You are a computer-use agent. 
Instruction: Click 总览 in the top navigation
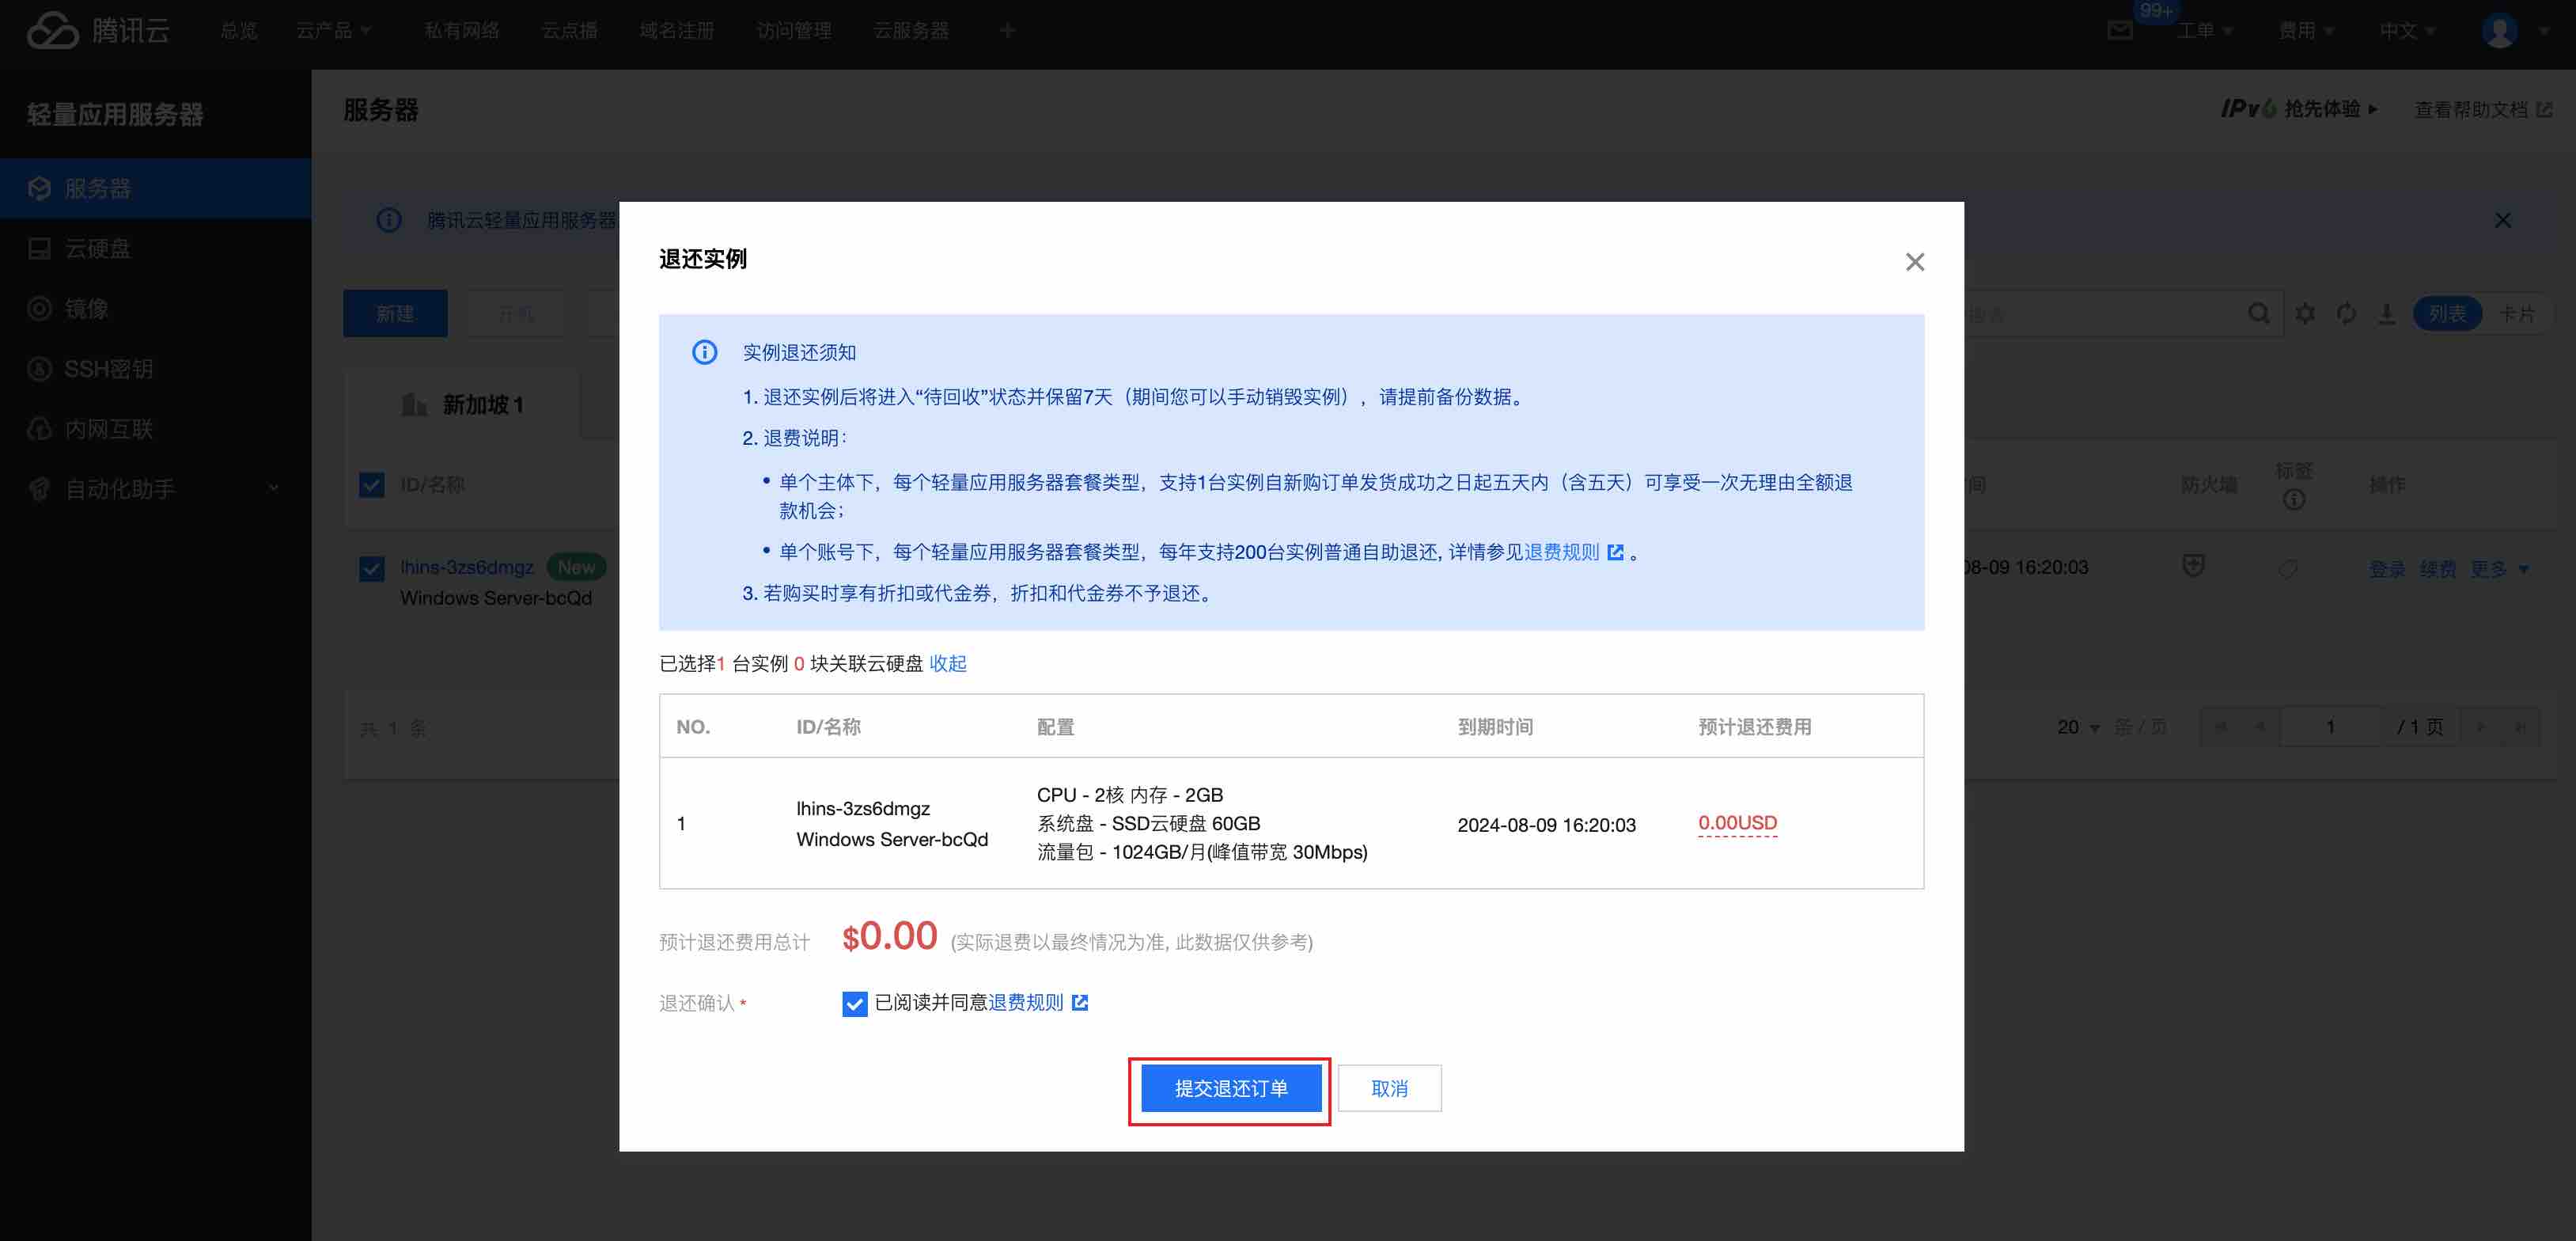click(x=239, y=31)
